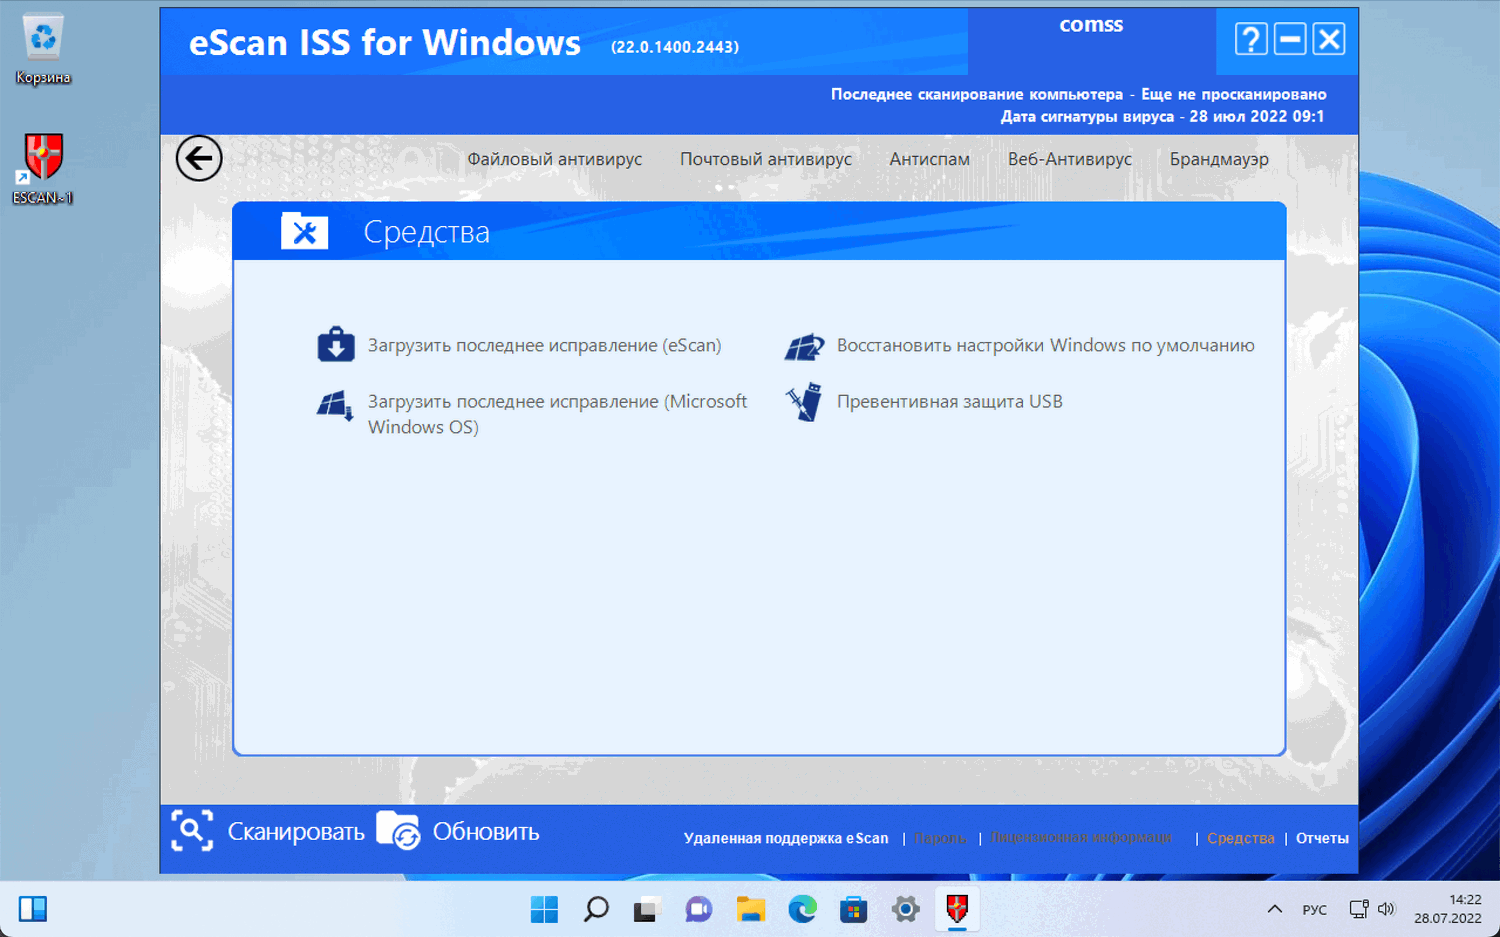Click the download eScan hotfix icon
The height and width of the screenshot is (937, 1500).
coord(336,344)
